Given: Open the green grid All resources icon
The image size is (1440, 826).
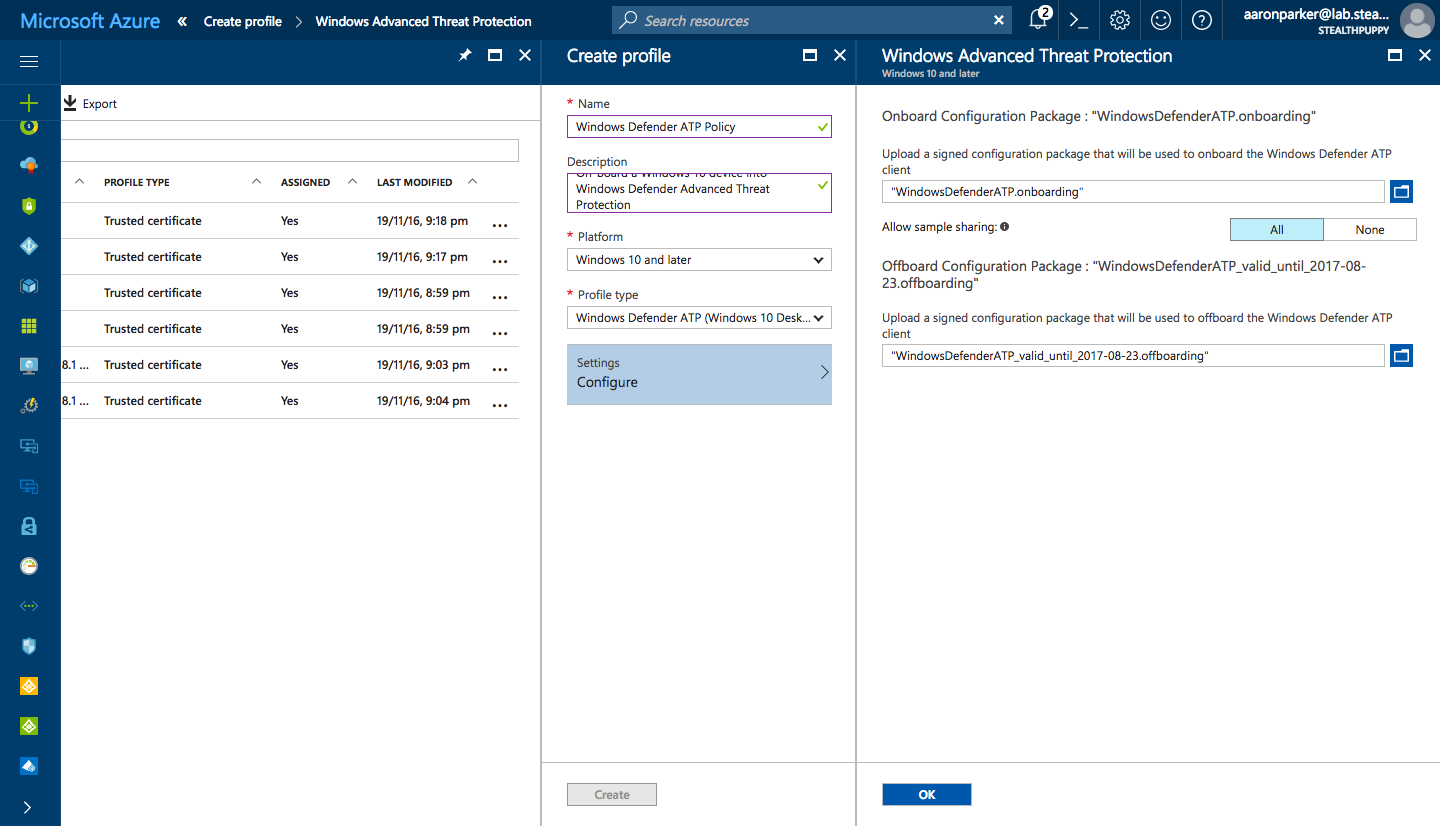Looking at the screenshot, I should [29, 326].
